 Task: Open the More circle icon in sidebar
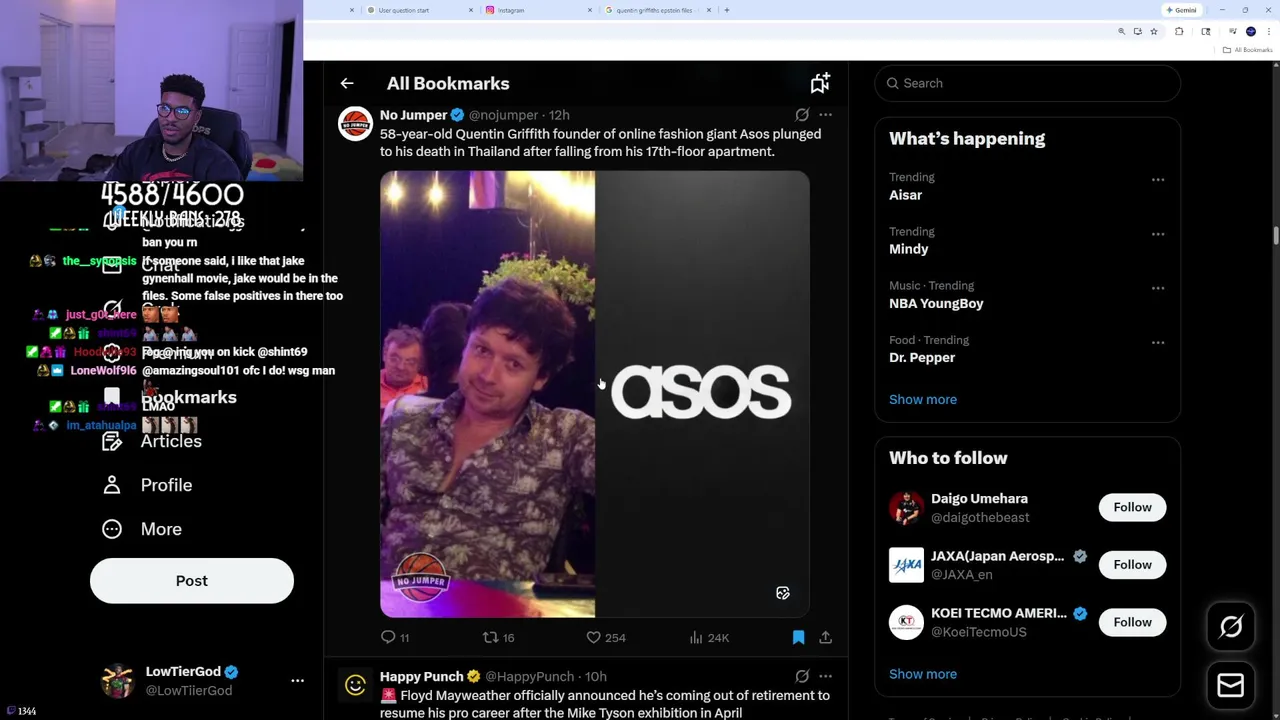(112, 529)
